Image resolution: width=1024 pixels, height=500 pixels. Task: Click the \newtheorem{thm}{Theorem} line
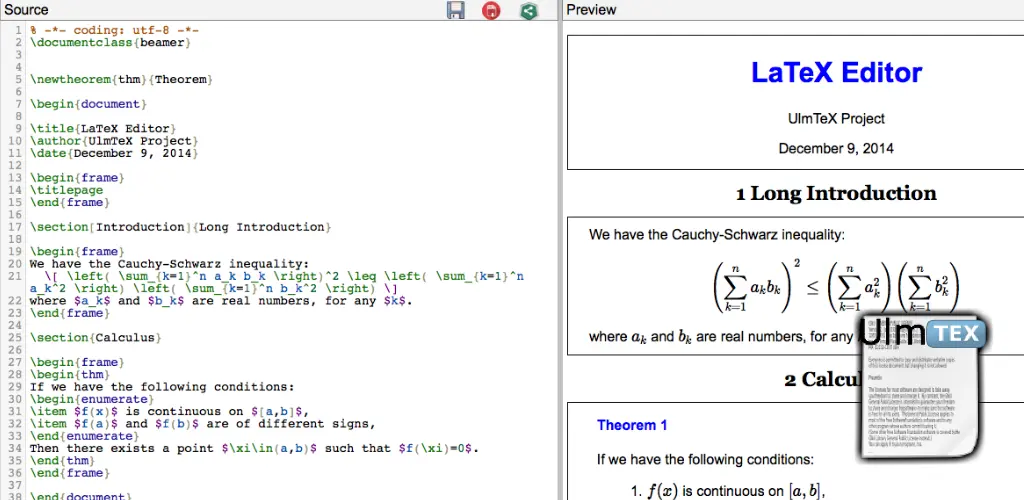coord(121,80)
